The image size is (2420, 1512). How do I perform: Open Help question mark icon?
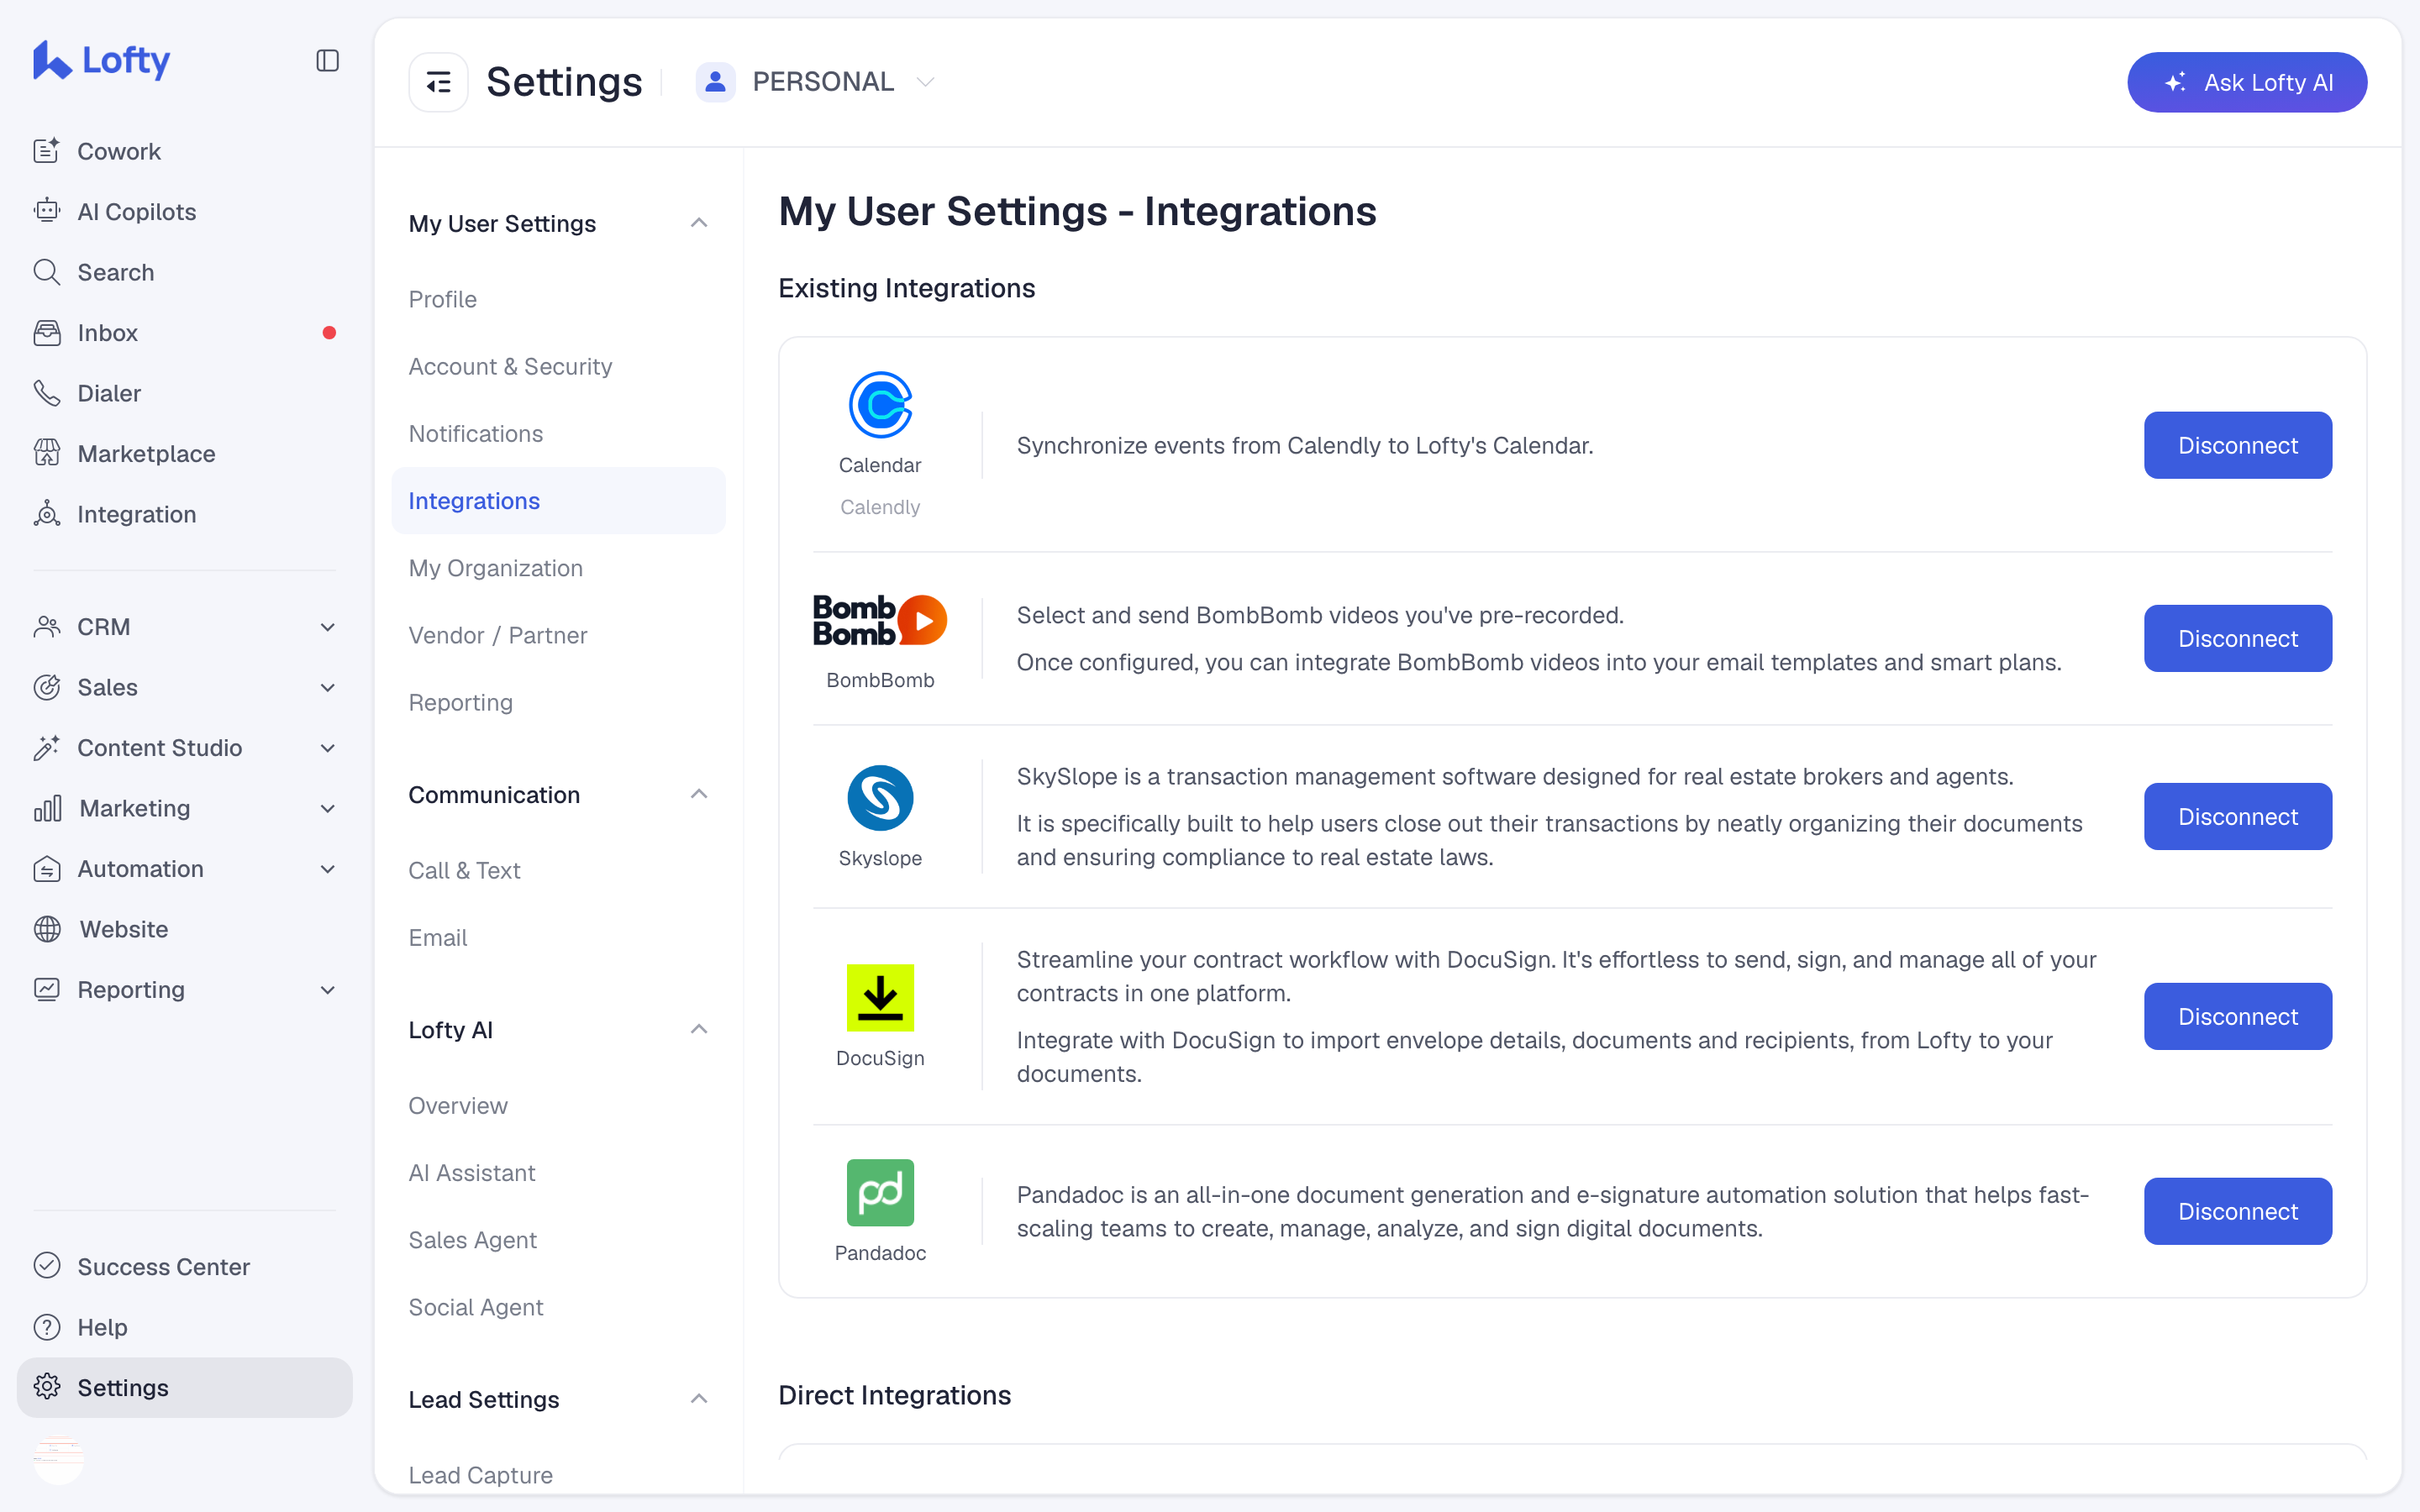[x=47, y=1327]
